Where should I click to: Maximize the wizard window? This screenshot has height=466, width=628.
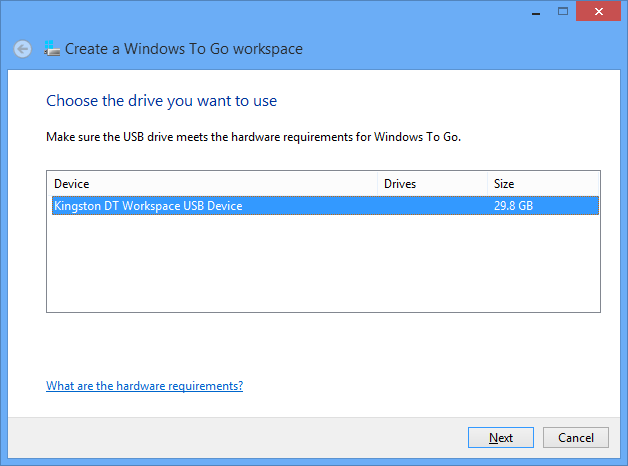click(x=563, y=12)
